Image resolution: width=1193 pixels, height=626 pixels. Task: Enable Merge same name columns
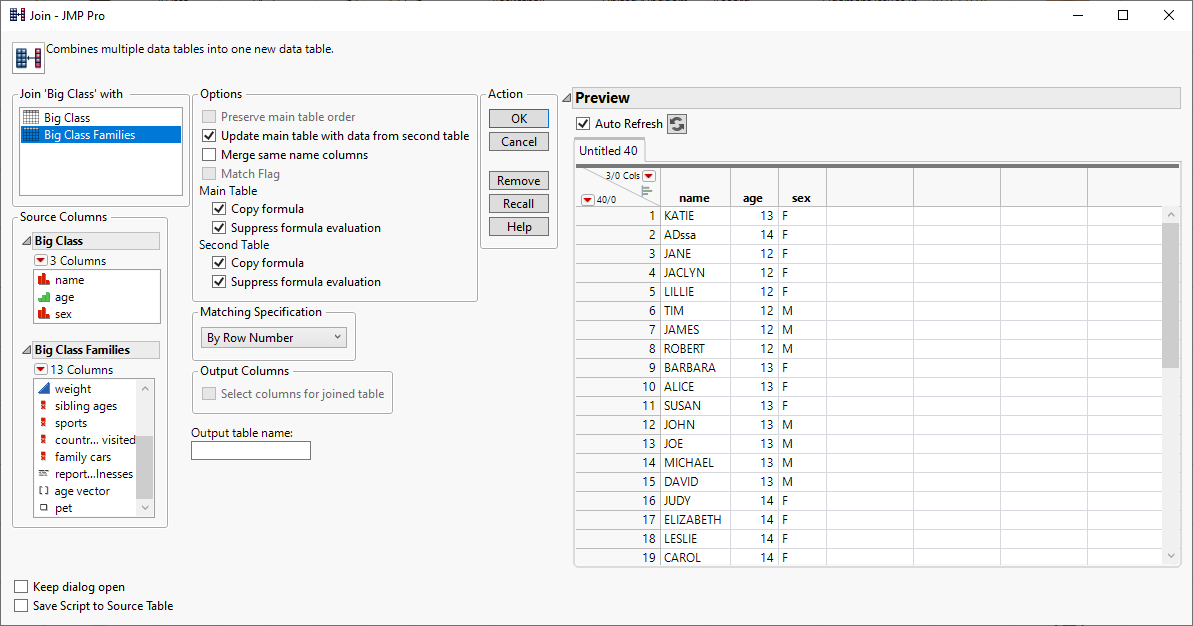pos(209,155)
